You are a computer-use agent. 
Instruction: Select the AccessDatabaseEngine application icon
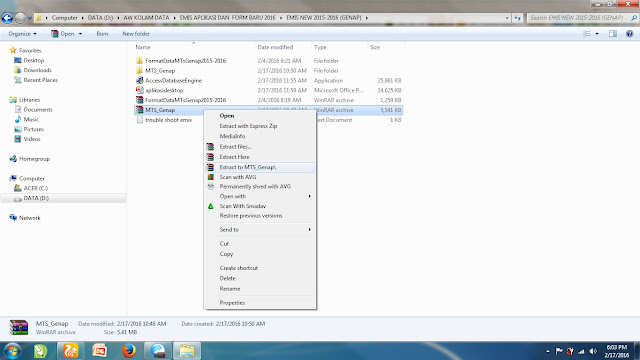[140, 80]
